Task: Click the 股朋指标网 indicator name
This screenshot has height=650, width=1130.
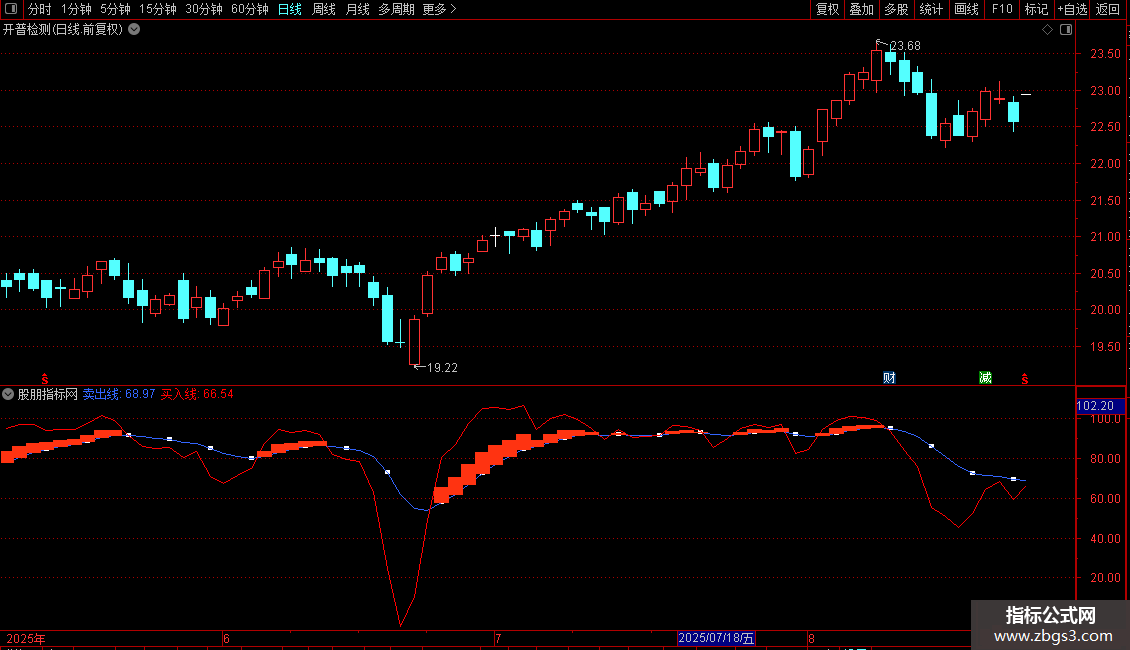Action: 48,394
